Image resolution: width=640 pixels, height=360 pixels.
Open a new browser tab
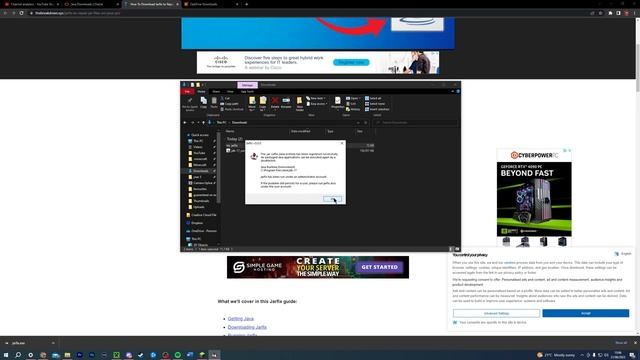[247, 4]
